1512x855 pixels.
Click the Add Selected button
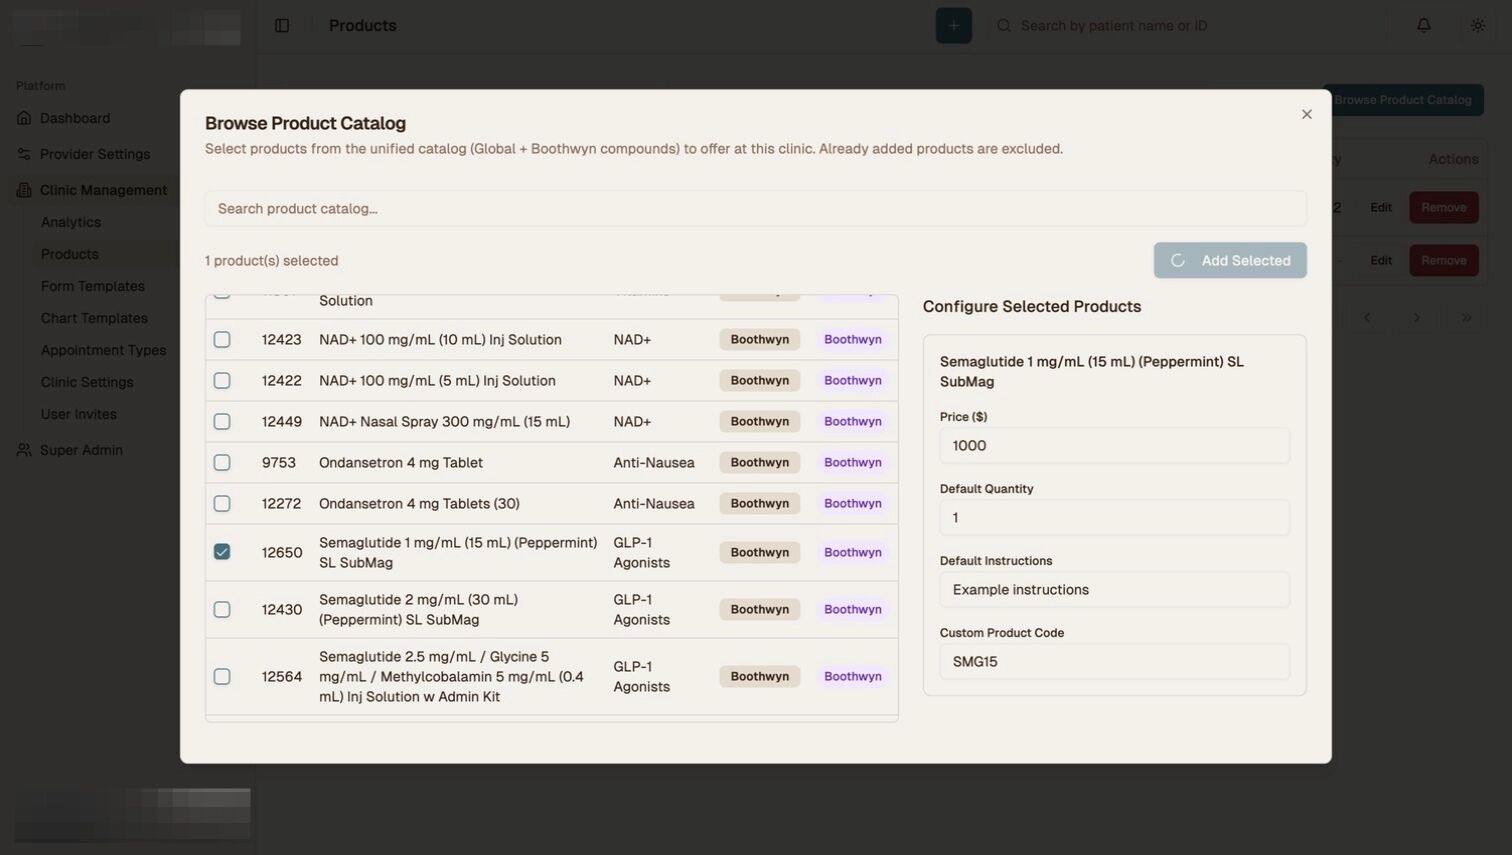(x=1230, y=261)
